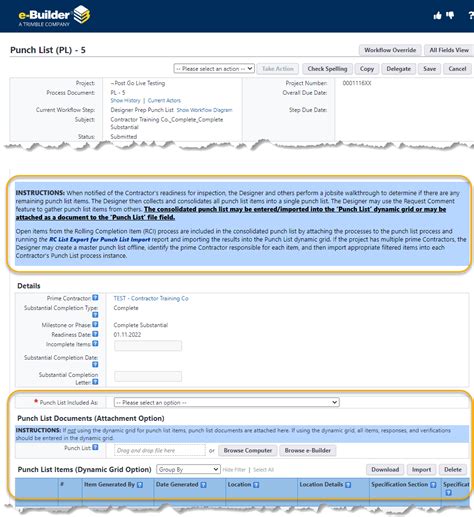Click help icon in Item Generated By column

140,485
